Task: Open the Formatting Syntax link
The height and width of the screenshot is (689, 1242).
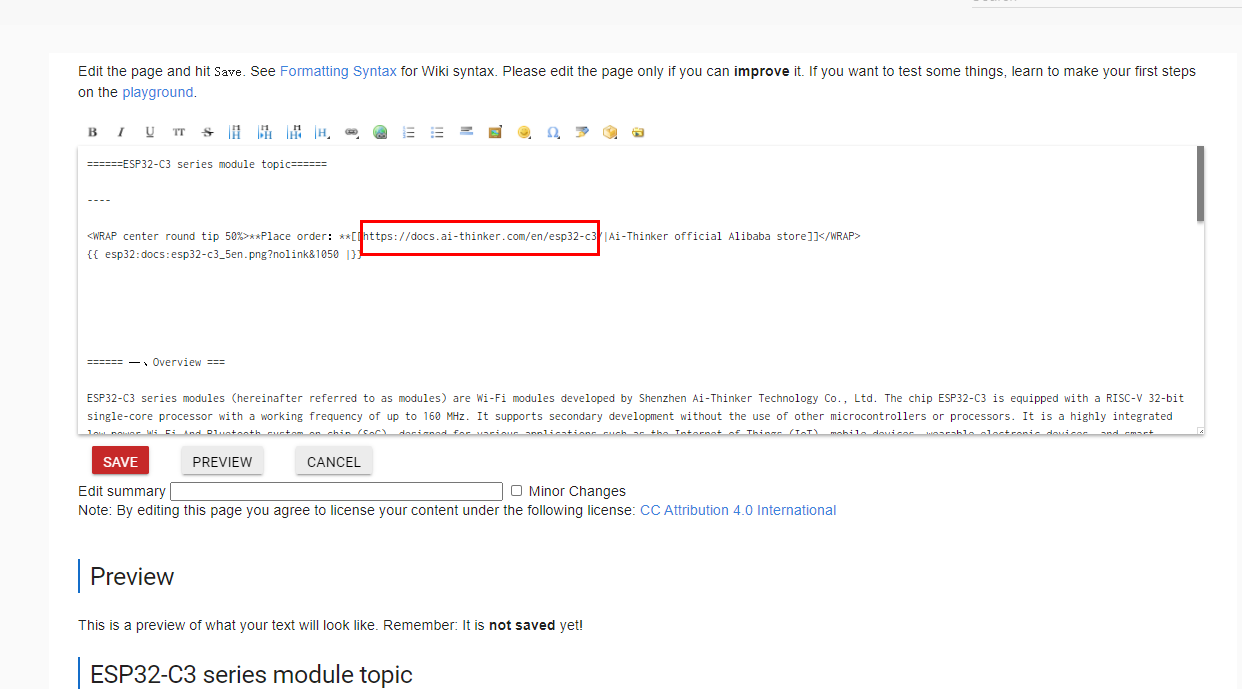Action: (338, 71)
